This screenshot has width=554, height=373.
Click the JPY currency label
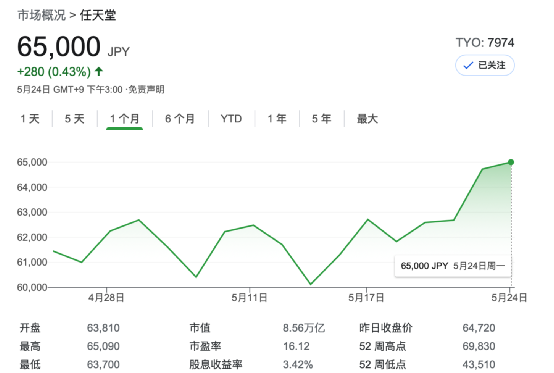pyautogui.click(x=119, y=52)
